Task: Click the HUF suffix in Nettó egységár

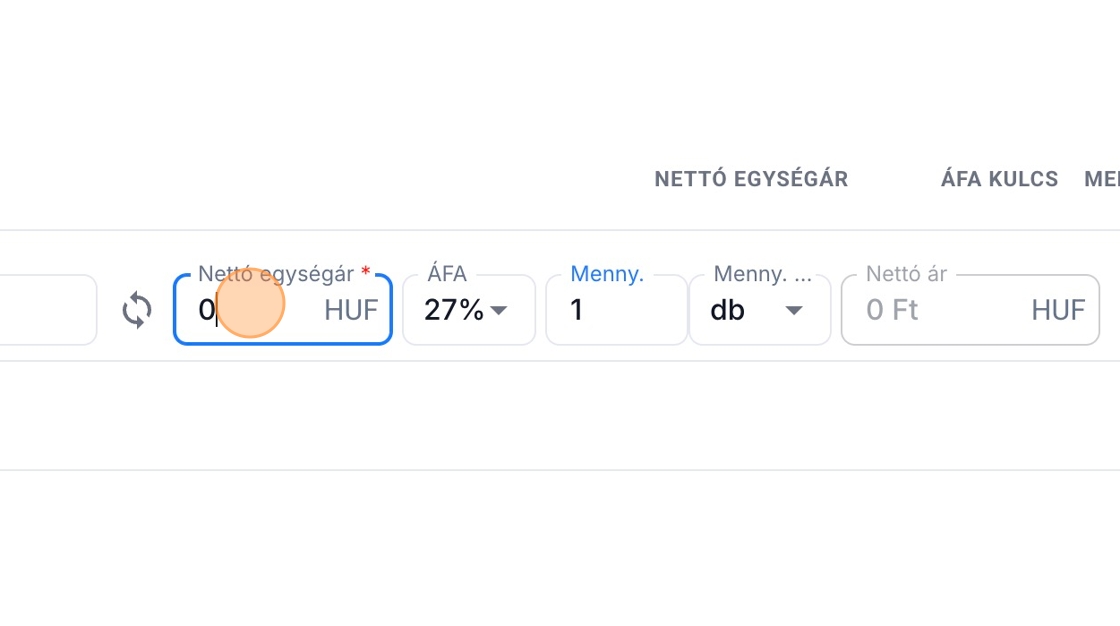Action: click(351, 310)
